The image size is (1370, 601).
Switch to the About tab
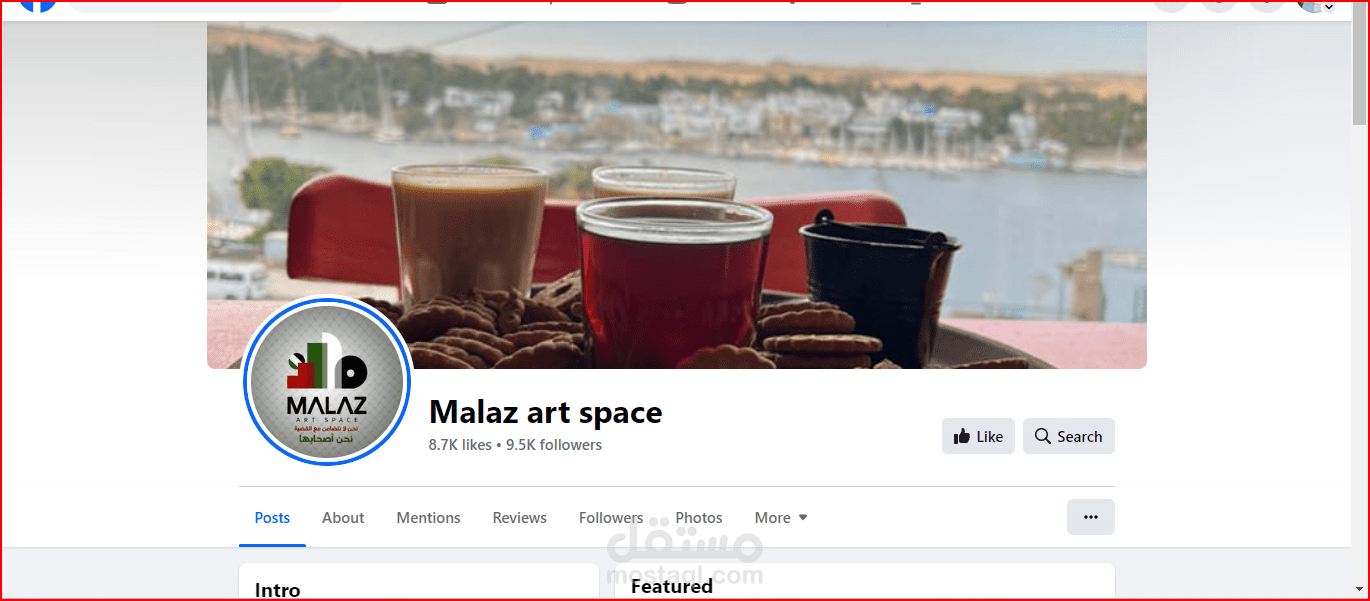(343, 518)
